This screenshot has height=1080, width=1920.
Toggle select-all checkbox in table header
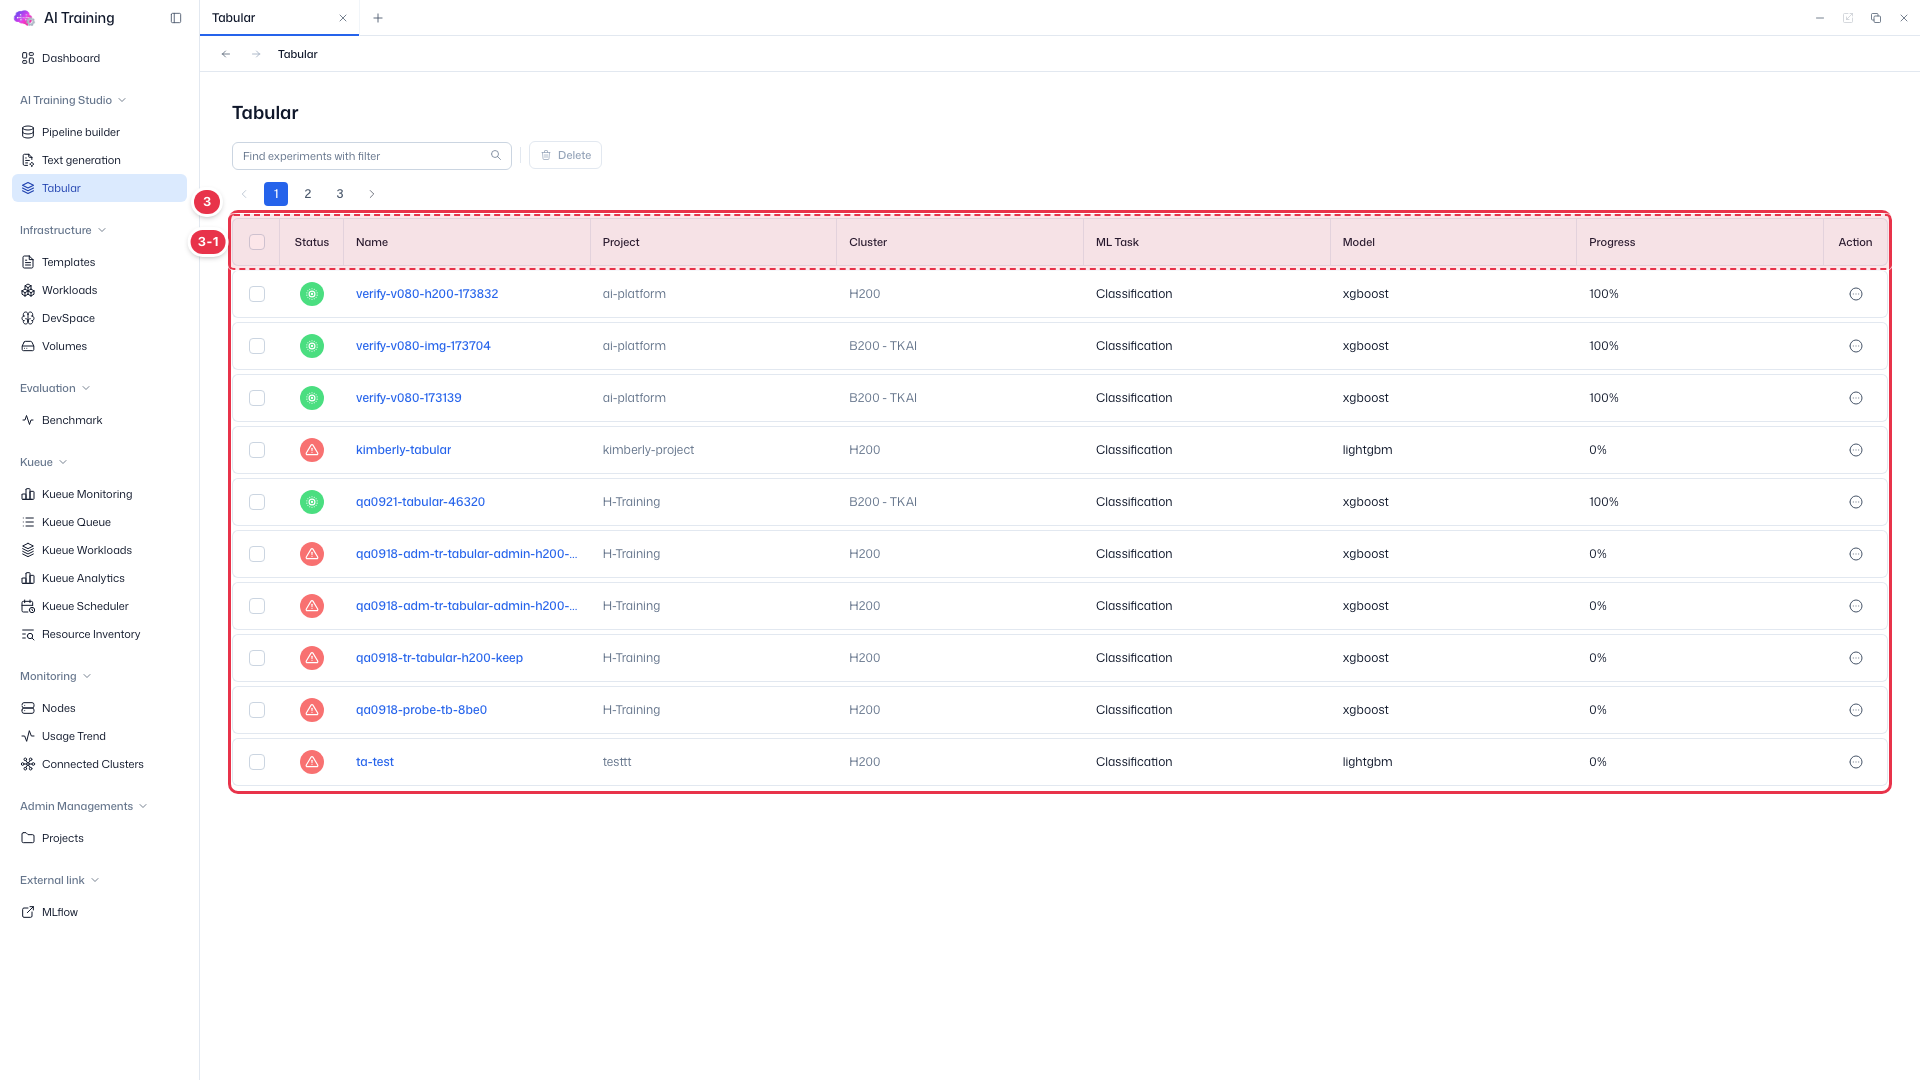click(257, 242)
